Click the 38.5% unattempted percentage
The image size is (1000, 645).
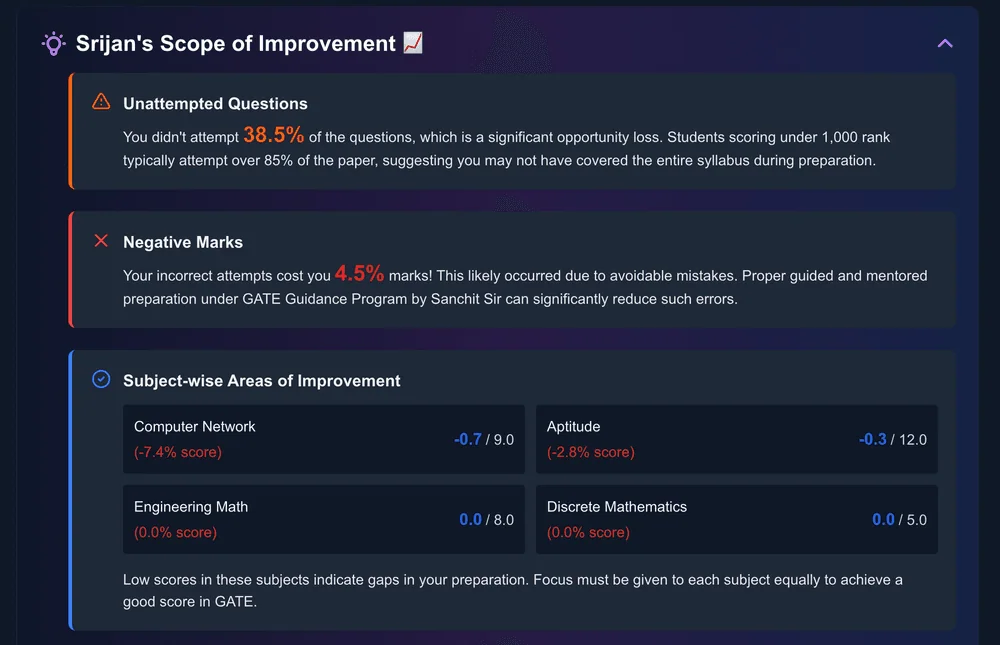[x=274, y=135]
